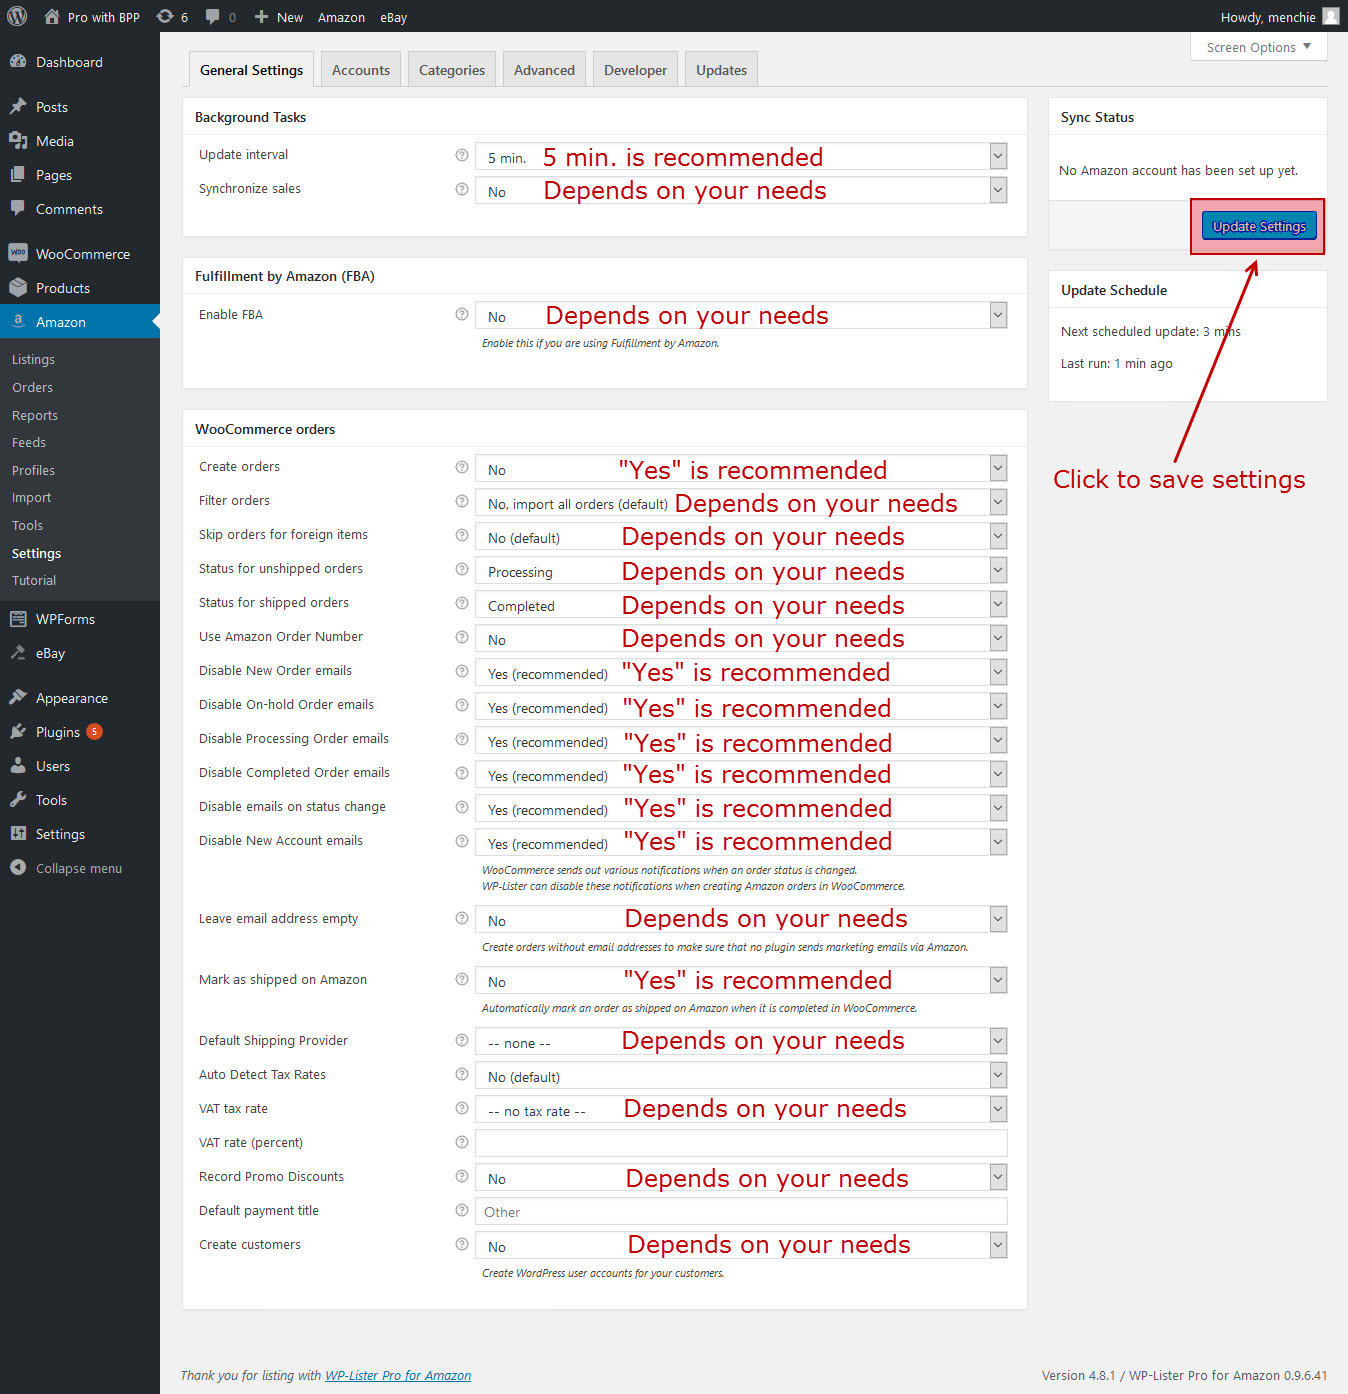Open the Leave email address empty dropdown
This screenshot has height=1394, width=1348.
click(741, 919)
